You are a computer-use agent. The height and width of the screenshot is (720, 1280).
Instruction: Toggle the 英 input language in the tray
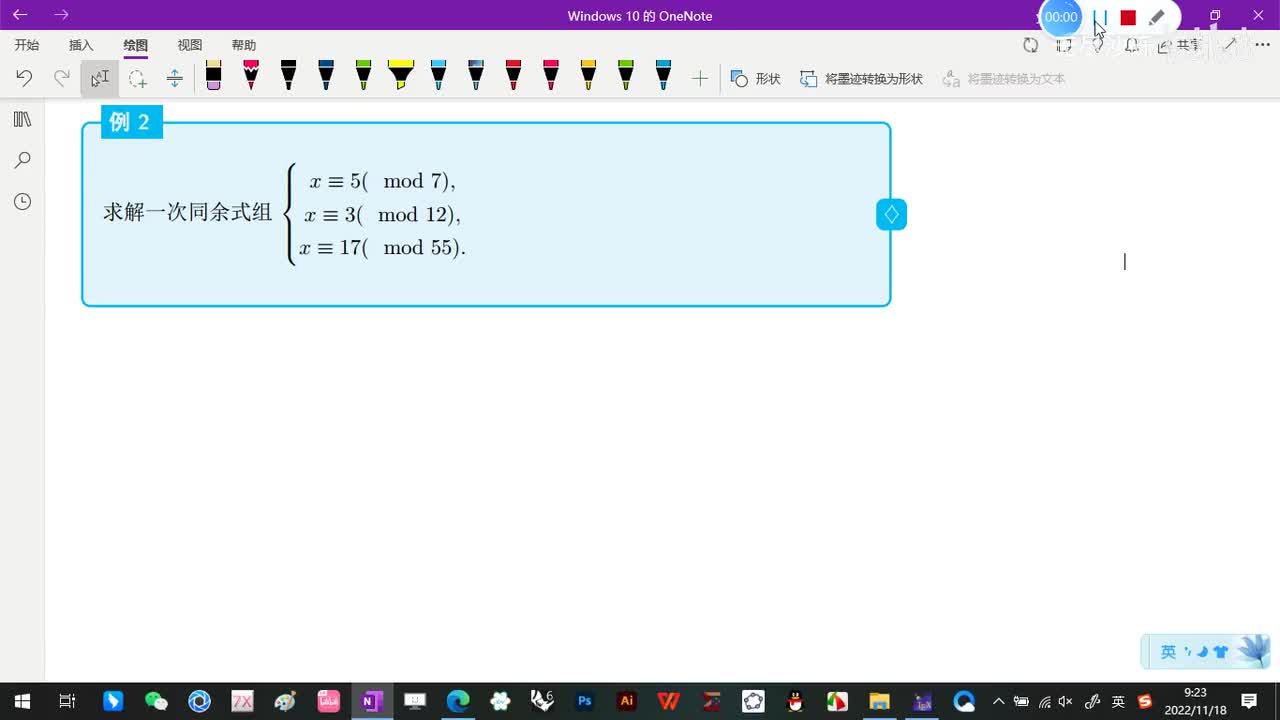[1118, 702]
